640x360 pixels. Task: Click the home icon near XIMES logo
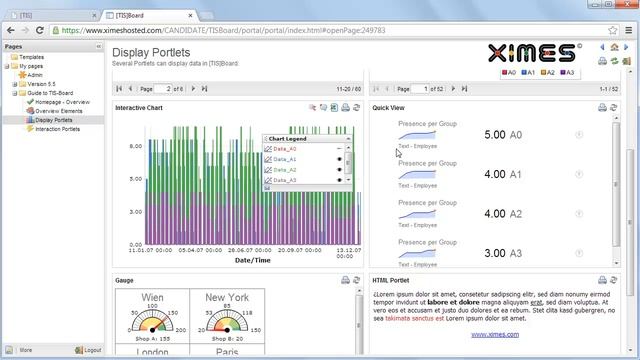(x=614, y=47)
